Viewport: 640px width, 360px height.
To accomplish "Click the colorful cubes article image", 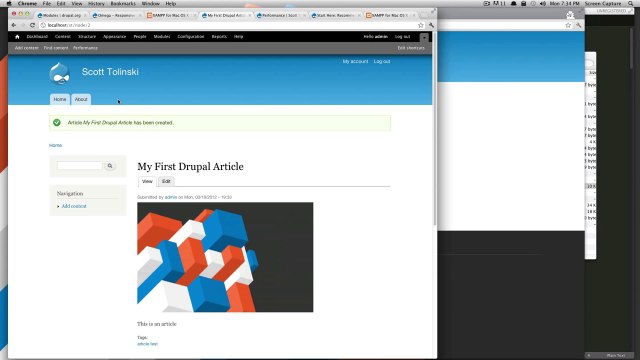I will pyautogui.click(x=225, y=257).
